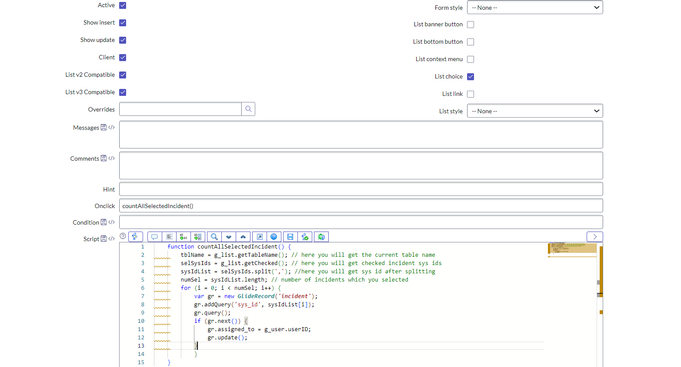Click the code minimap preview thumbnail
Viewport: 681px width, 367px height.
(572, 249)
